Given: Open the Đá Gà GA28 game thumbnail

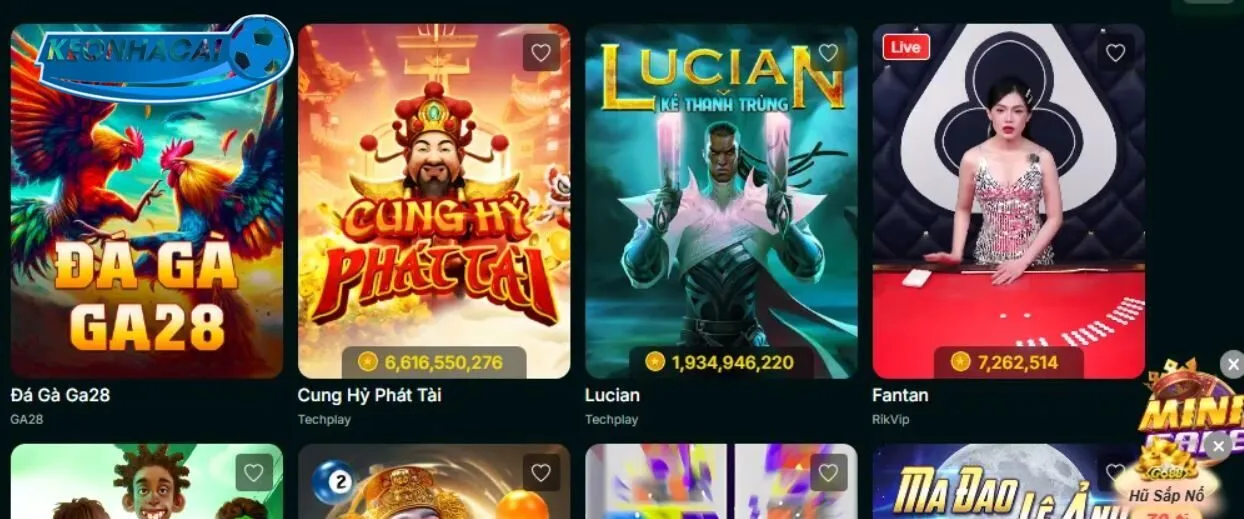Looking at the screenshot, I should coord(147,201).
